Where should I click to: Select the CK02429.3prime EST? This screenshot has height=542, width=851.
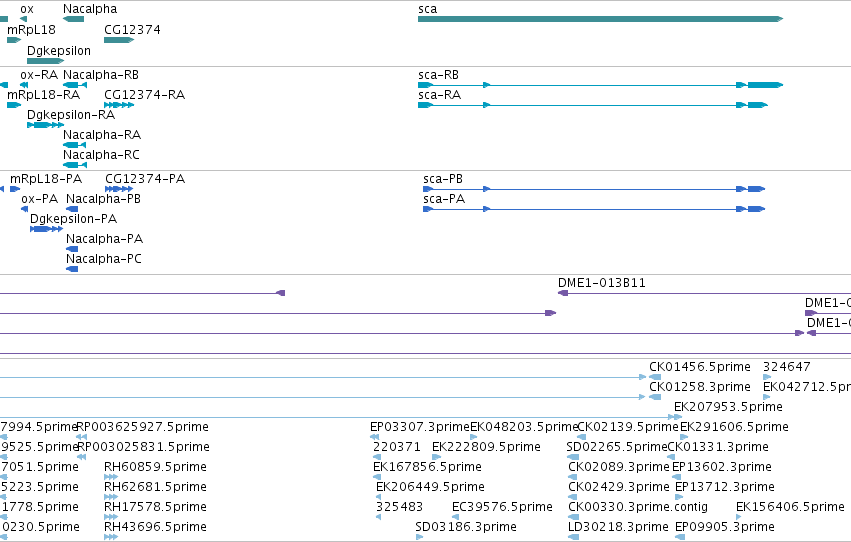click(x=573, y=498)
